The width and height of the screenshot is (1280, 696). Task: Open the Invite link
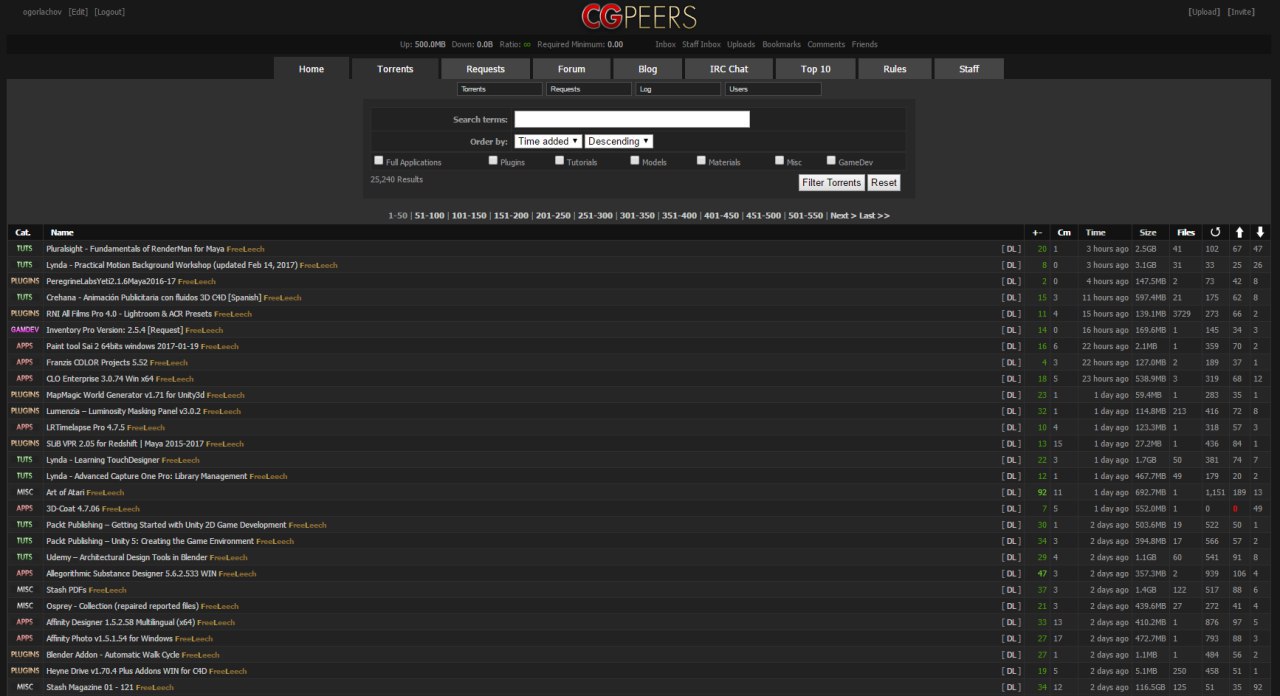pyautogui.click(x=1241, y=12)
